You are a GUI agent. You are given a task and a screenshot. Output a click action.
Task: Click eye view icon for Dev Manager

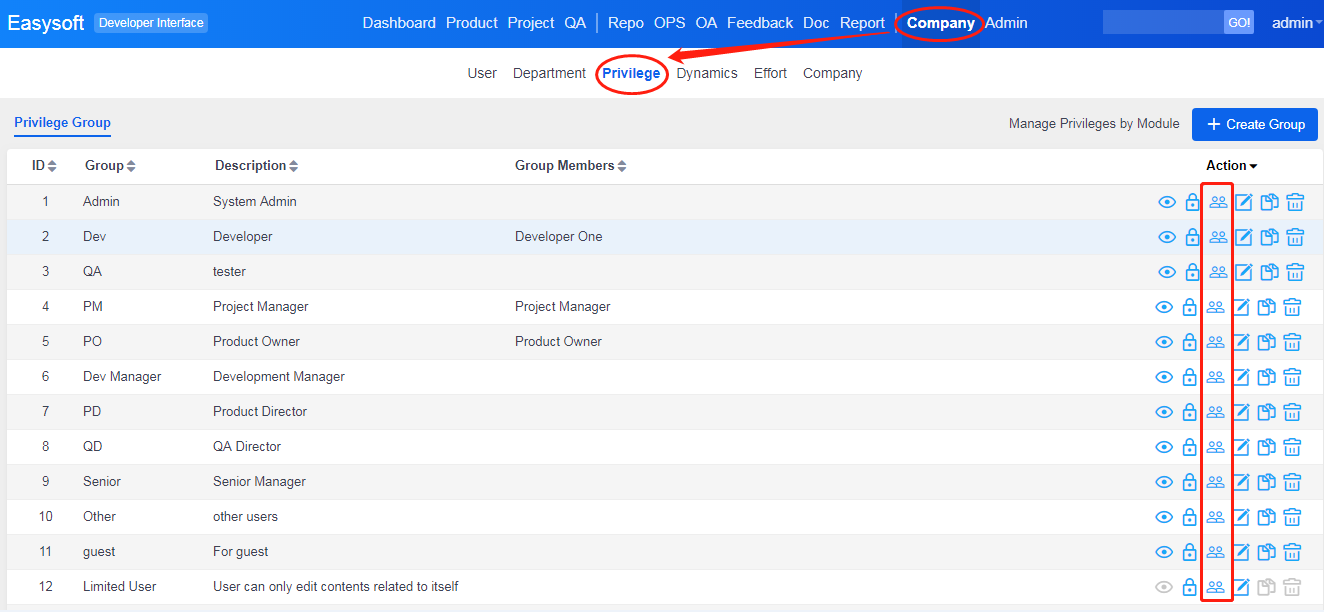click(1164, 377)
